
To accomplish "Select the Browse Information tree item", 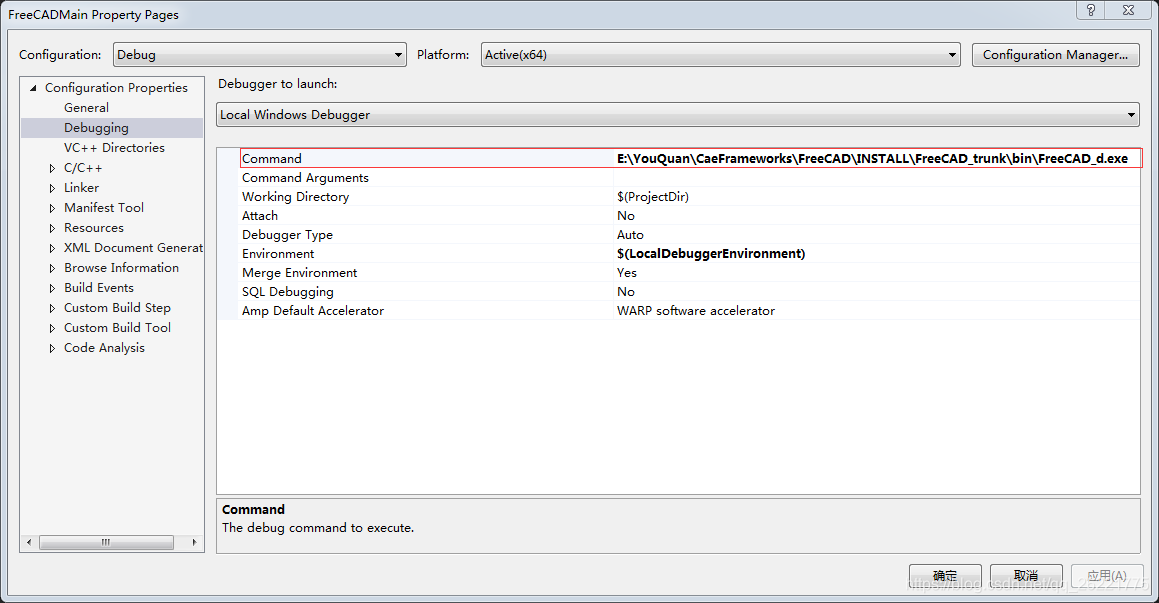I will tap(121, 268).
